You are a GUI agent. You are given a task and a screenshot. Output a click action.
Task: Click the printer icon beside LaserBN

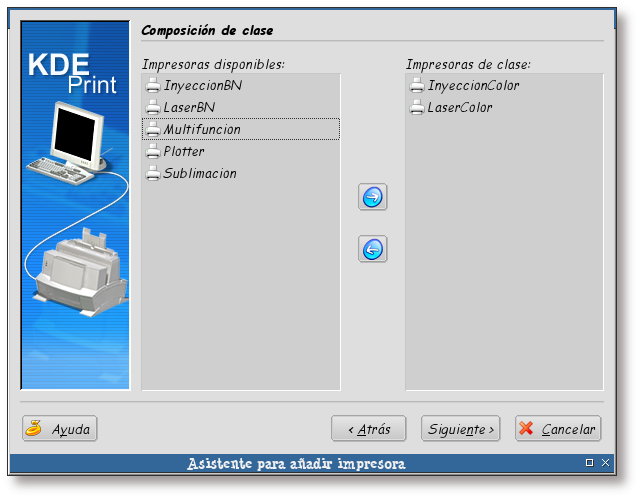[153, 108]
